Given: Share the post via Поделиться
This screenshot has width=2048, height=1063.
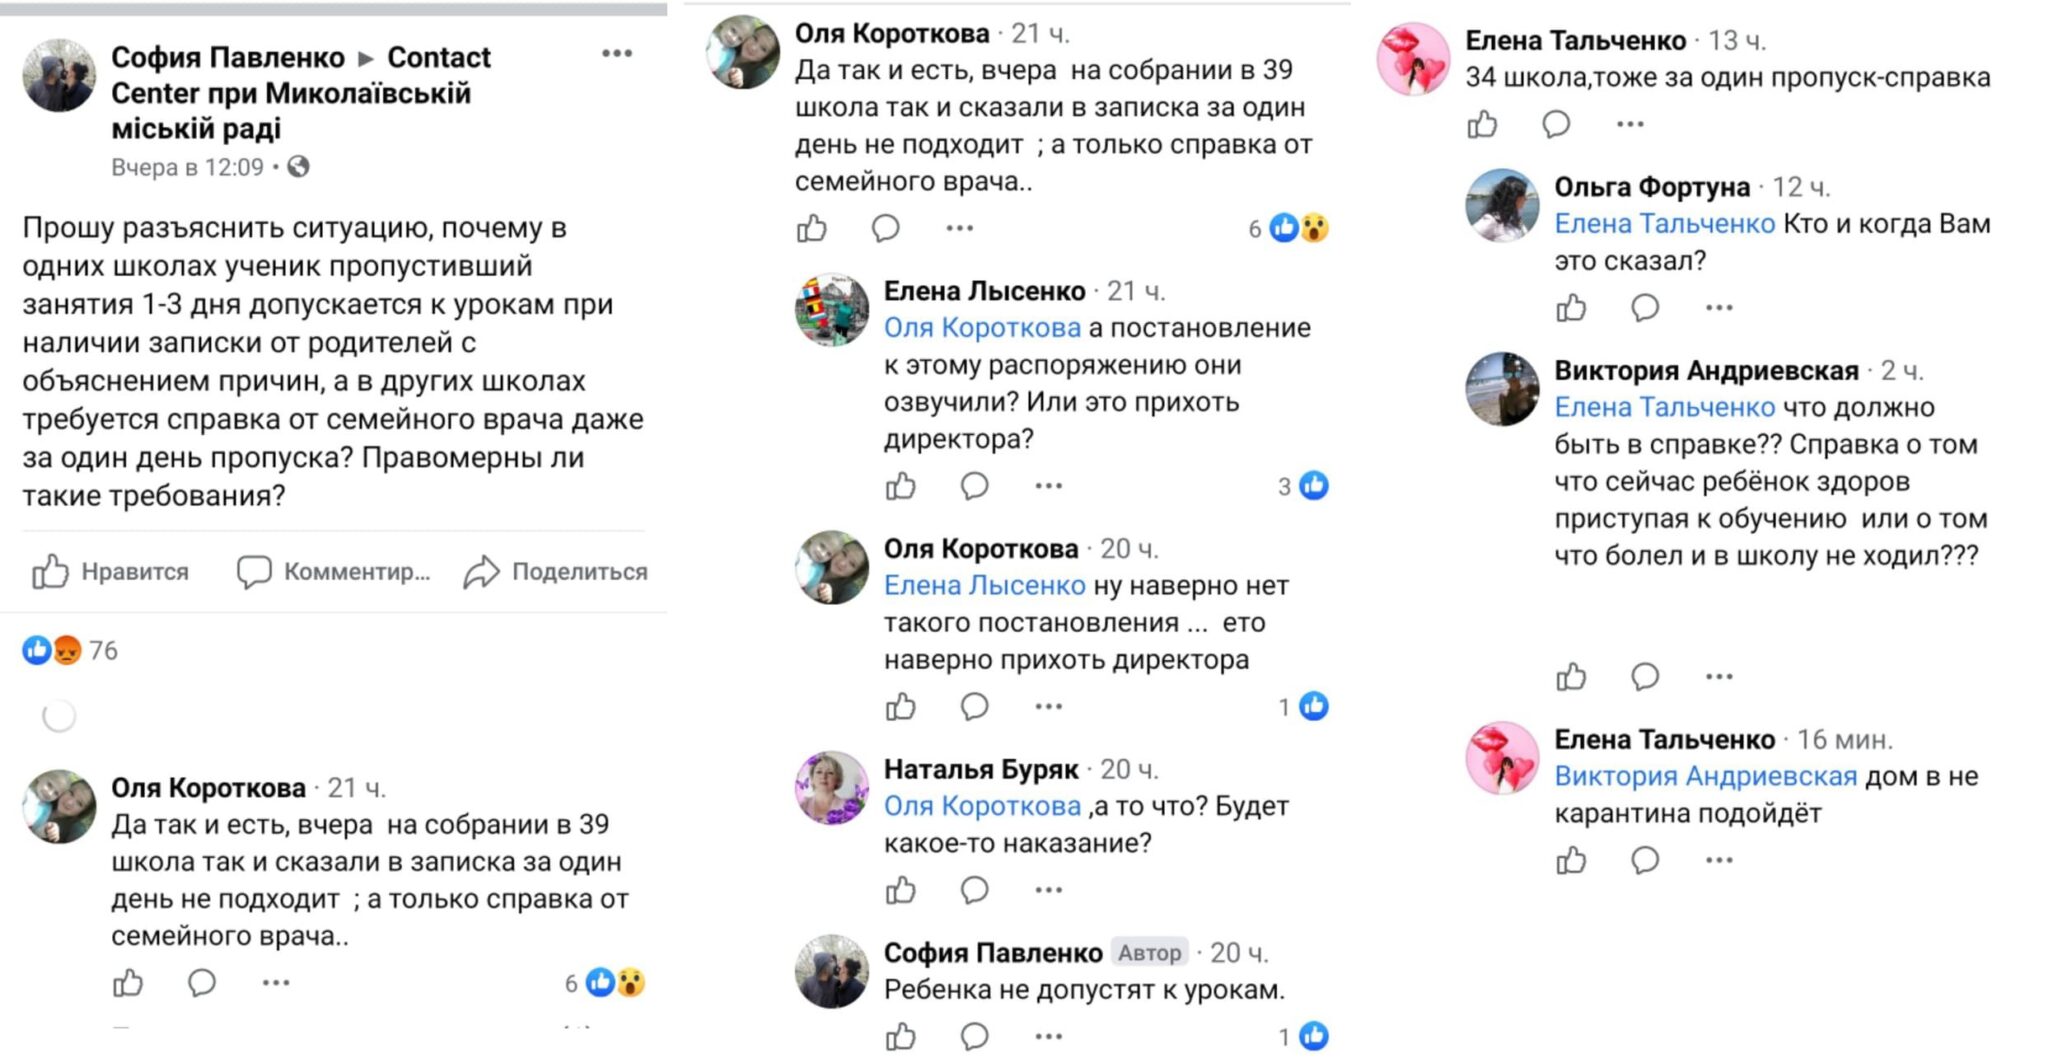Looking at the screenshot, I should point(555,572).
